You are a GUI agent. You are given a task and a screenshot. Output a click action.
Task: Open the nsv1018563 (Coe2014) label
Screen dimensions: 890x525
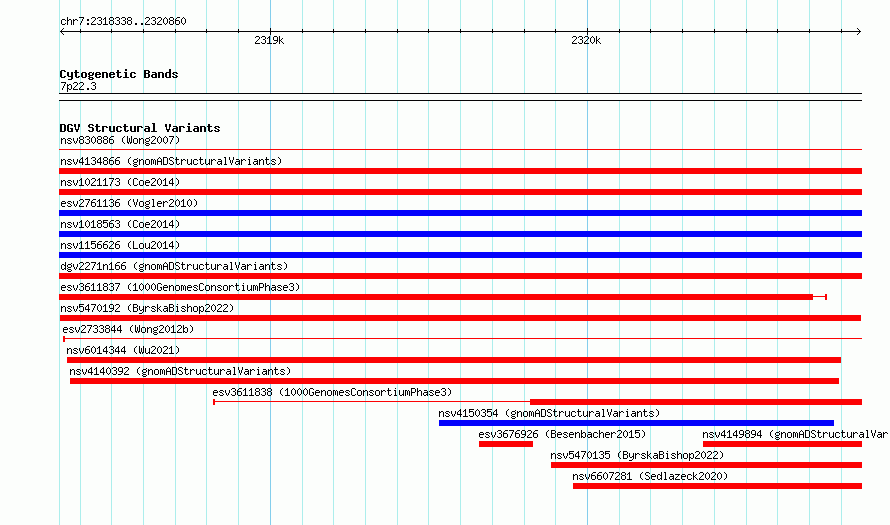[120, 224]
